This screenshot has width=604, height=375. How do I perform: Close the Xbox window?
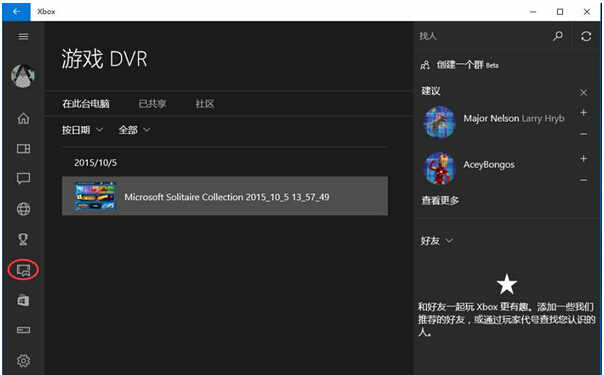tap(587, 12)
